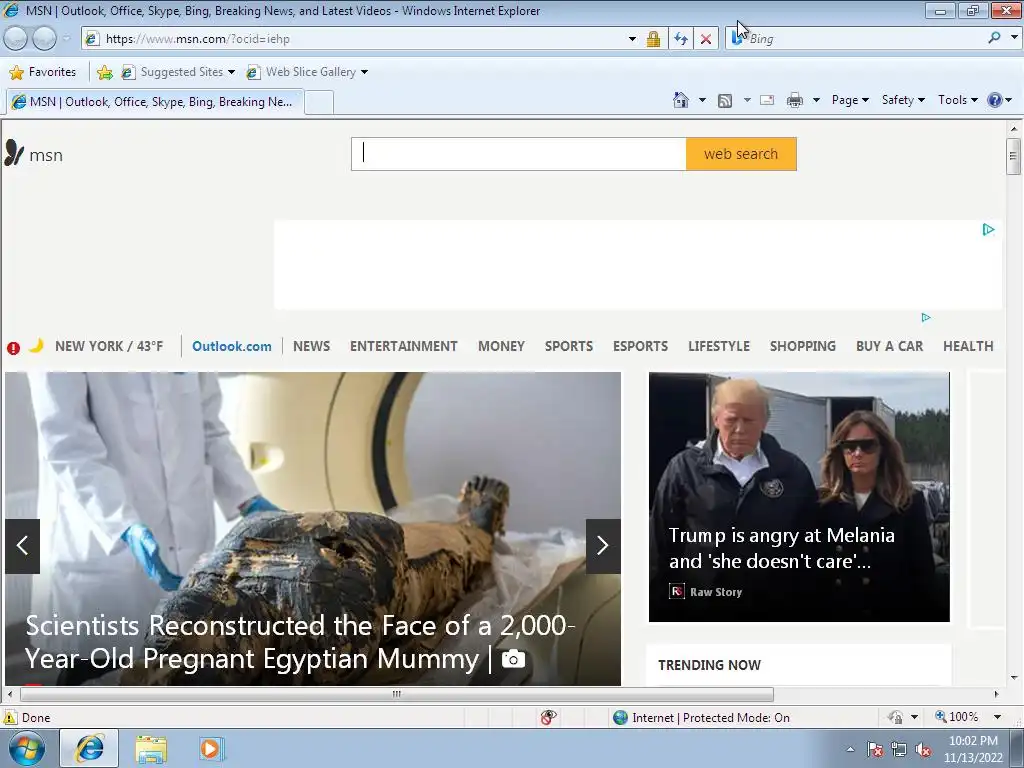Expand search provider dropdown arrow

point(1014,38)
